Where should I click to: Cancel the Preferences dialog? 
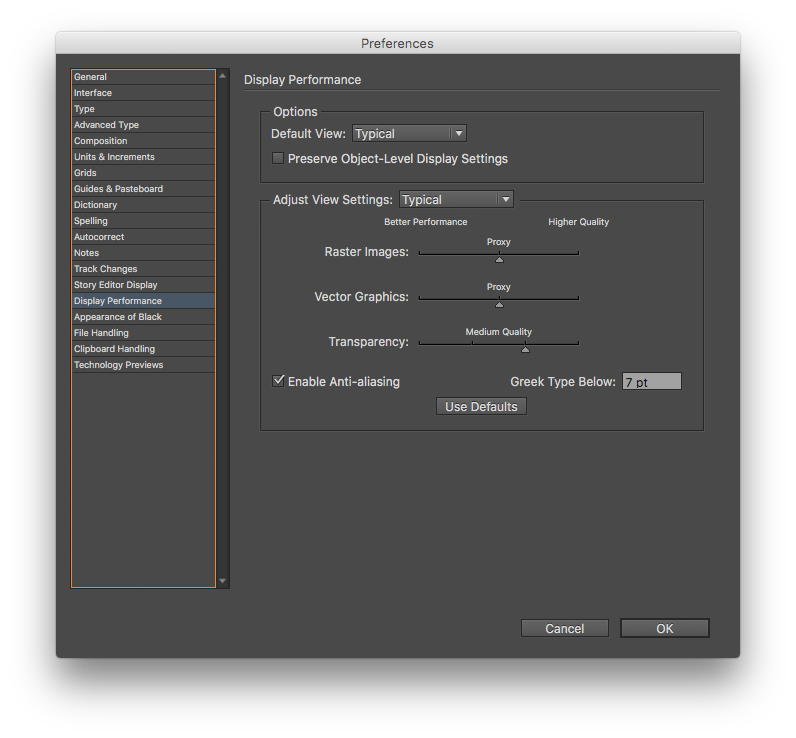pyautogui.click(x=565, y=628)
